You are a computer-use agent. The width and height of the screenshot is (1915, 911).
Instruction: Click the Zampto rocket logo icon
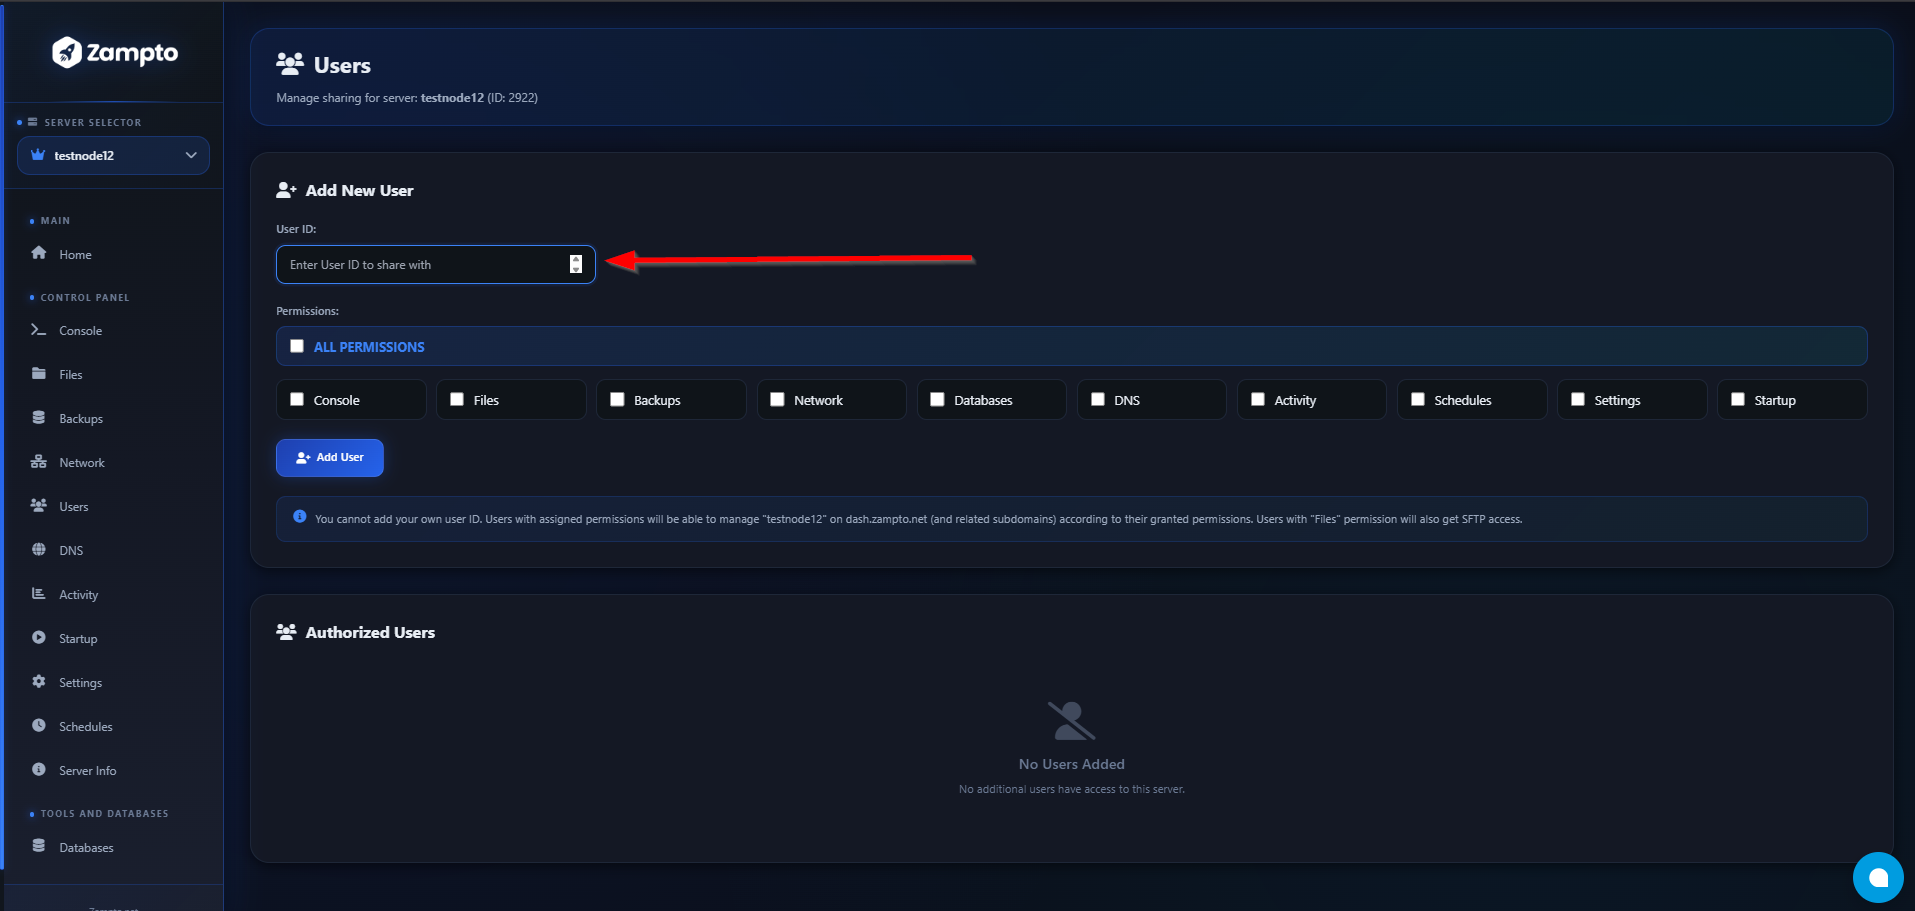point(67,52)
